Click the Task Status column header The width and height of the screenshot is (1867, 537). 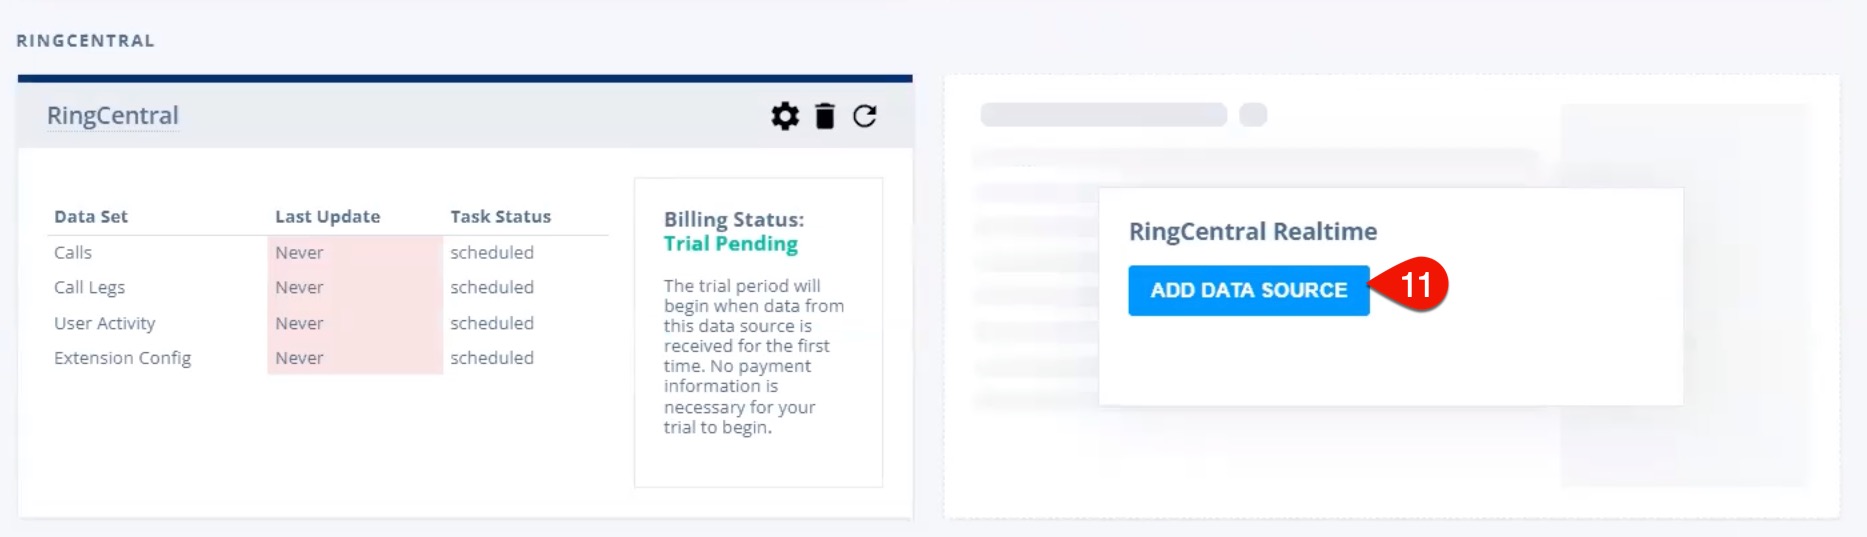coord(501,217)
